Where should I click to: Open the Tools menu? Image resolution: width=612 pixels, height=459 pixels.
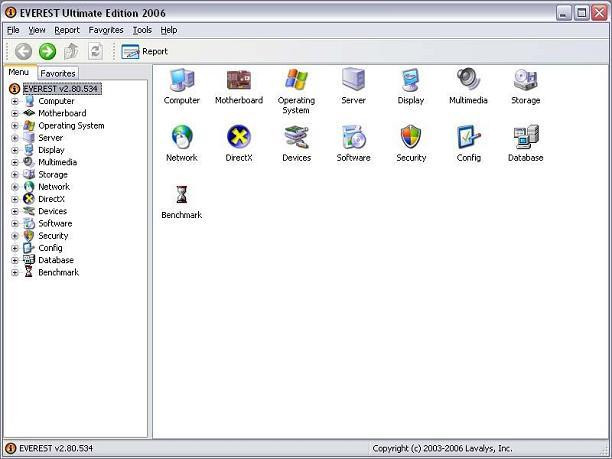point(142,30)
